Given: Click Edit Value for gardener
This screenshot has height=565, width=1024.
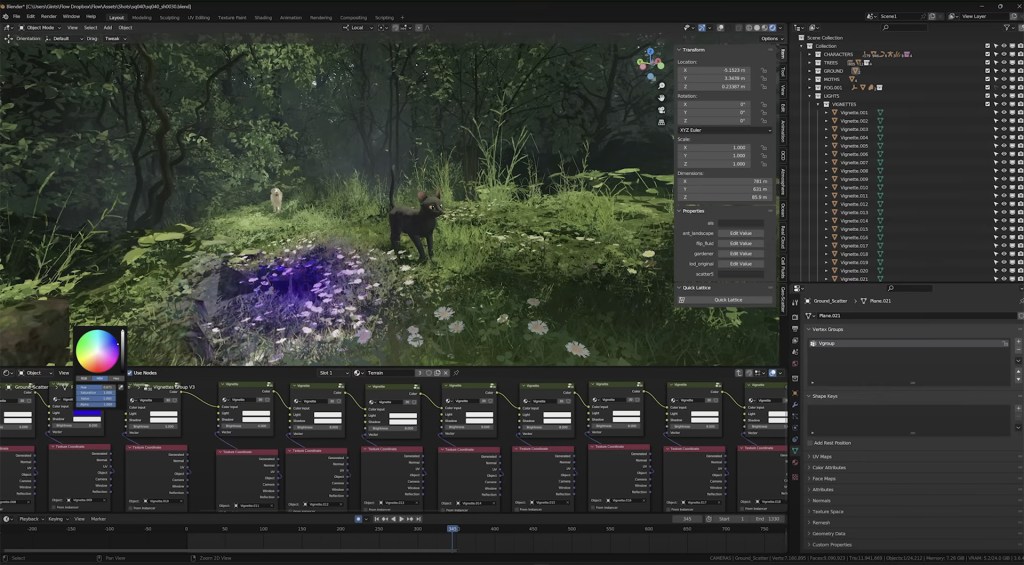Looking at the screenshot, I should click(741, 253).
